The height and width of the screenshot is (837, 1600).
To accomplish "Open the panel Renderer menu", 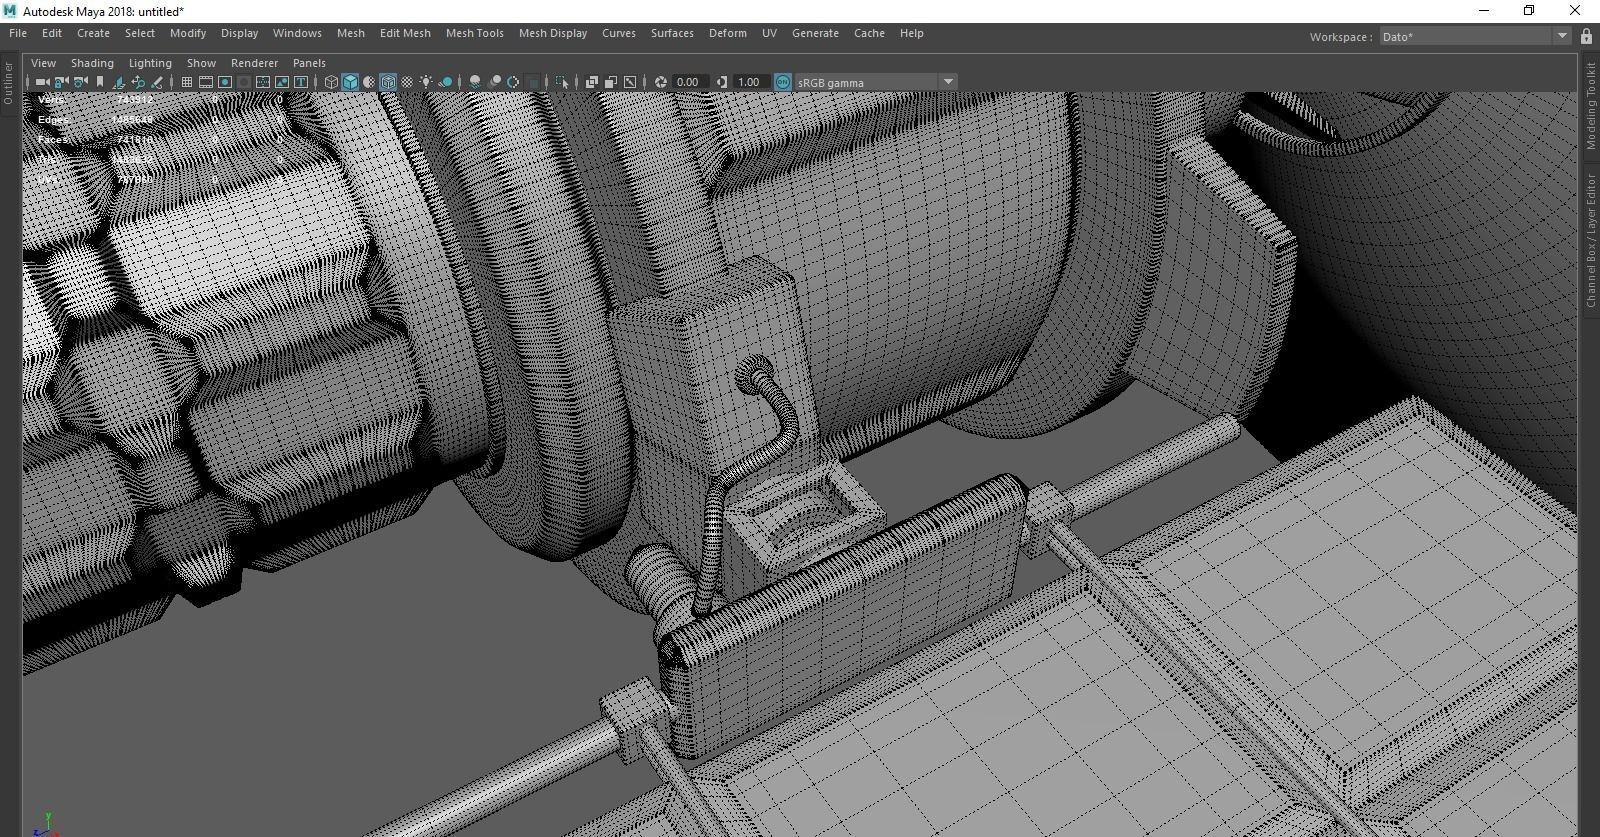I will [x=254, y=63].
